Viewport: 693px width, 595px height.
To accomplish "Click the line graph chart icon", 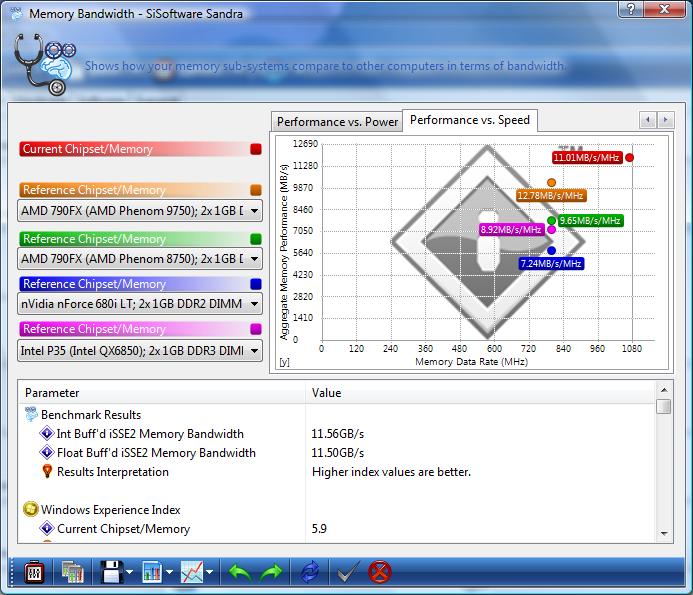I will click(192, 573).
